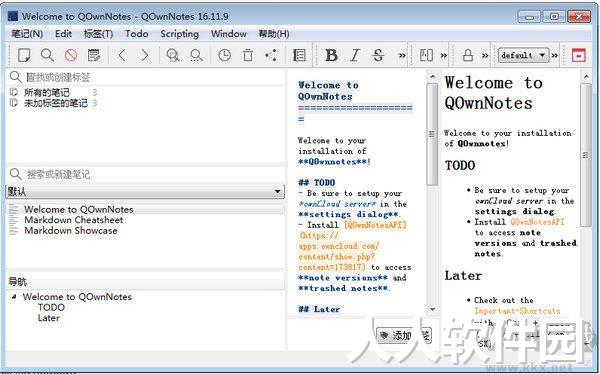Open the Scripting menu
The height and width of the screenshot is (374, 600).
pyautogui.click(x=179, y=34)
